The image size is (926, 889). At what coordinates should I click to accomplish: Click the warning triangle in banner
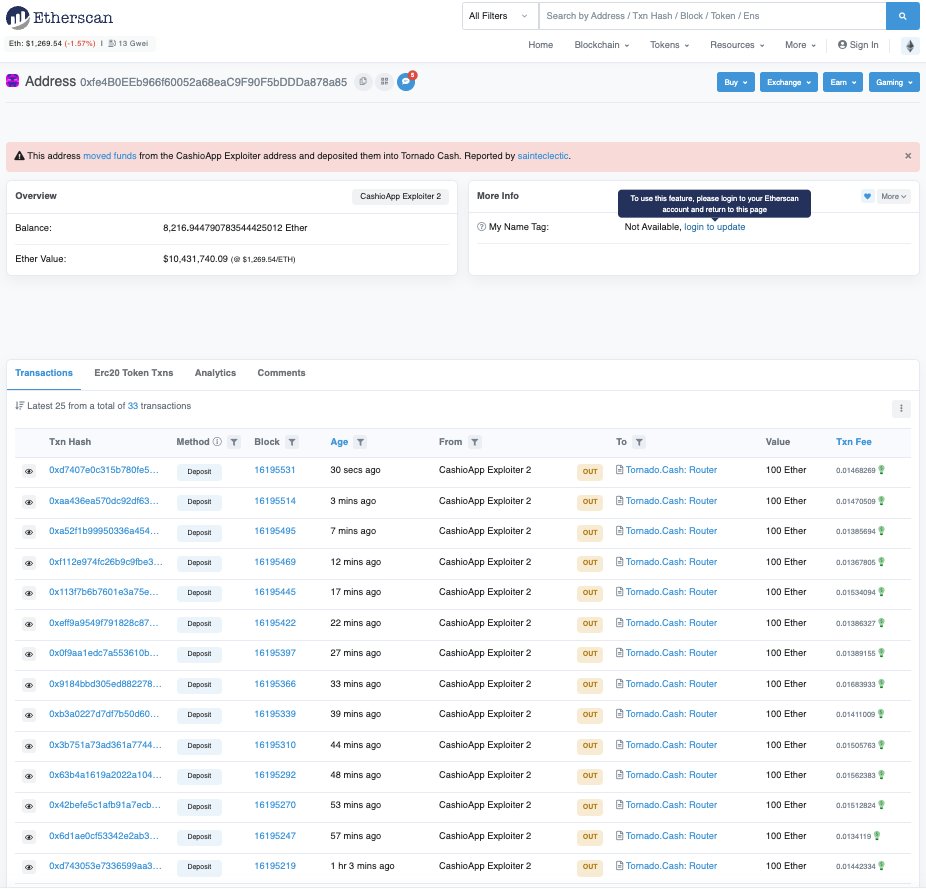click(x=19, y=156)
